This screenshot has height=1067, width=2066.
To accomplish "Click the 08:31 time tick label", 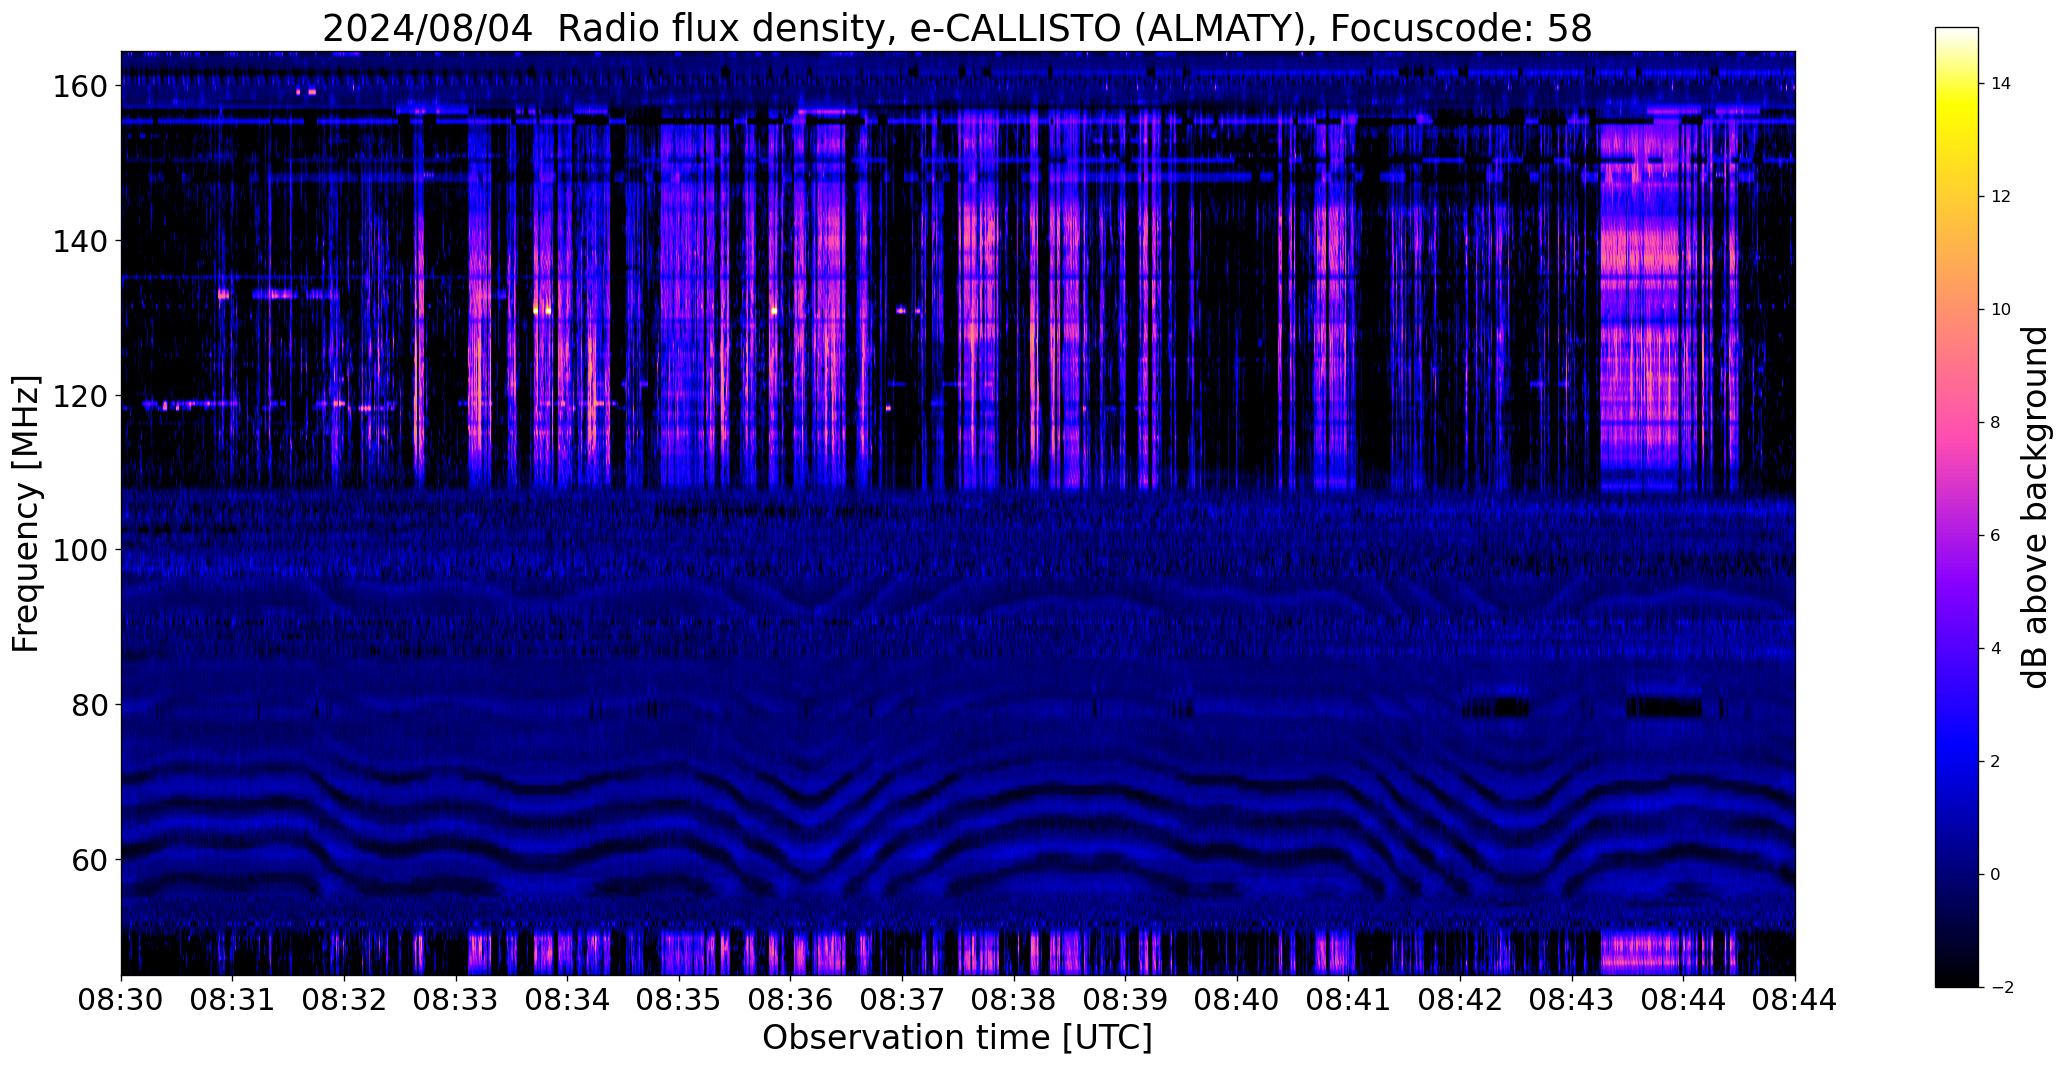I will 233,1000.
